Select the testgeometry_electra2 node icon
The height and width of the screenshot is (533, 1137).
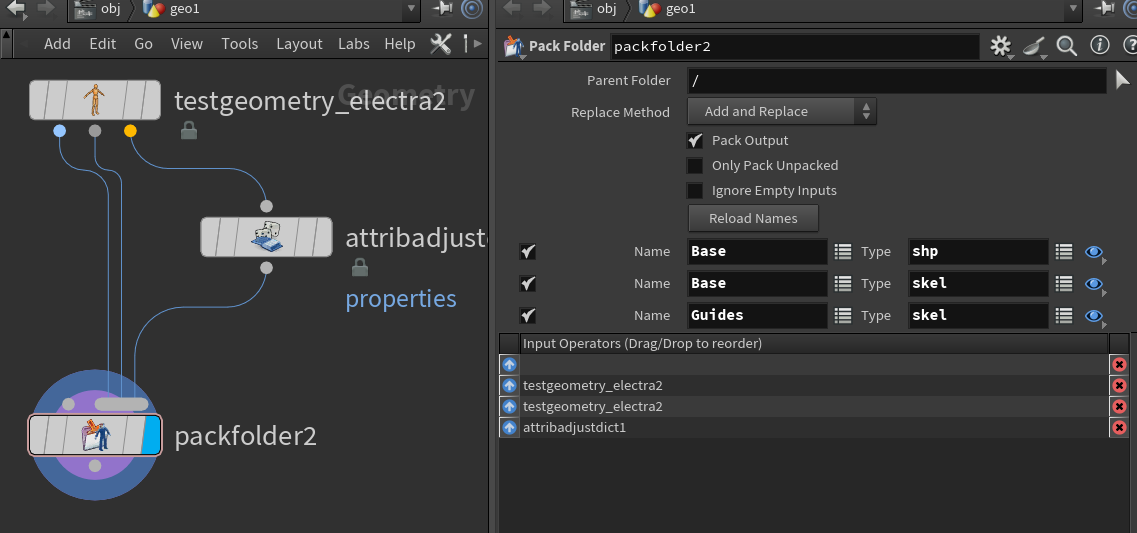pos(94,100)
